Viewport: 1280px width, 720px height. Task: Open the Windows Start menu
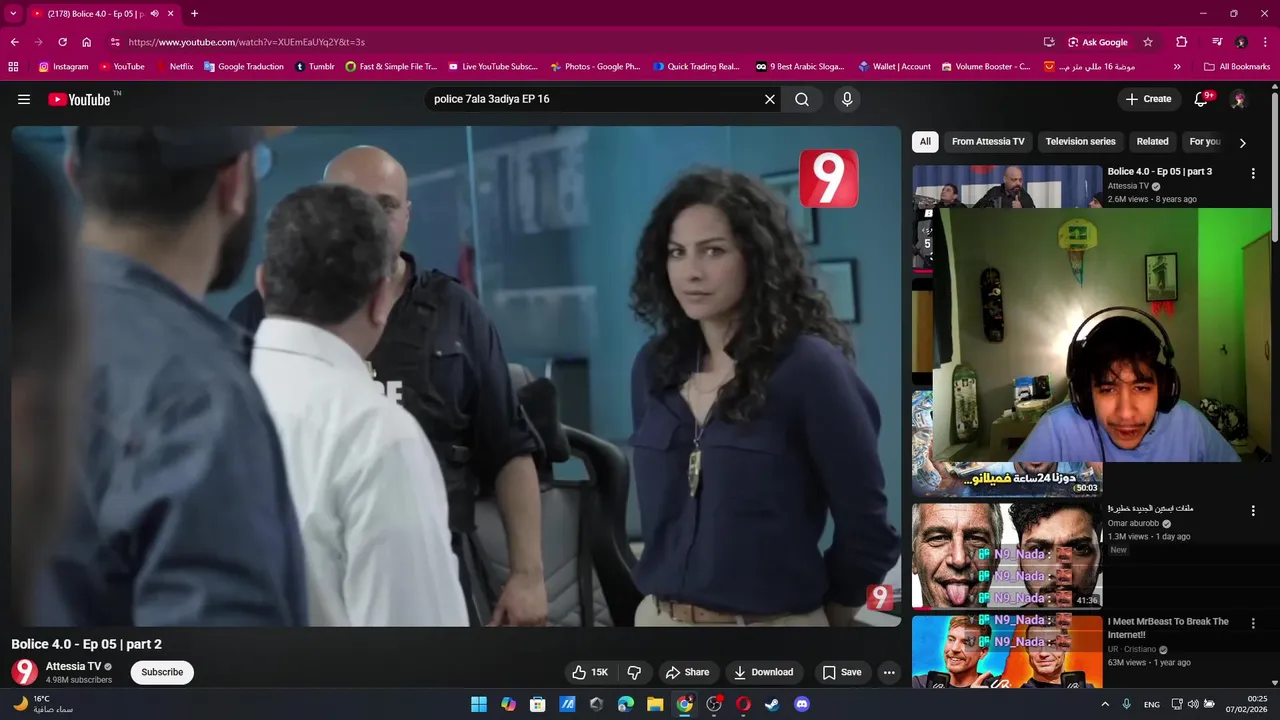coord(479,704)
